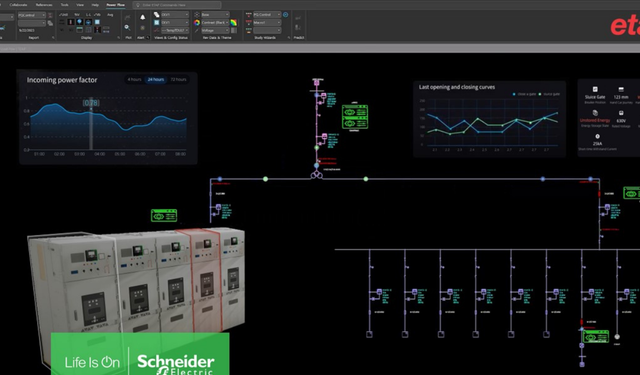The width and height of the screenshot is (640, 375).
Task: Click the Plot magnifier icon
Action: [127, 27]
